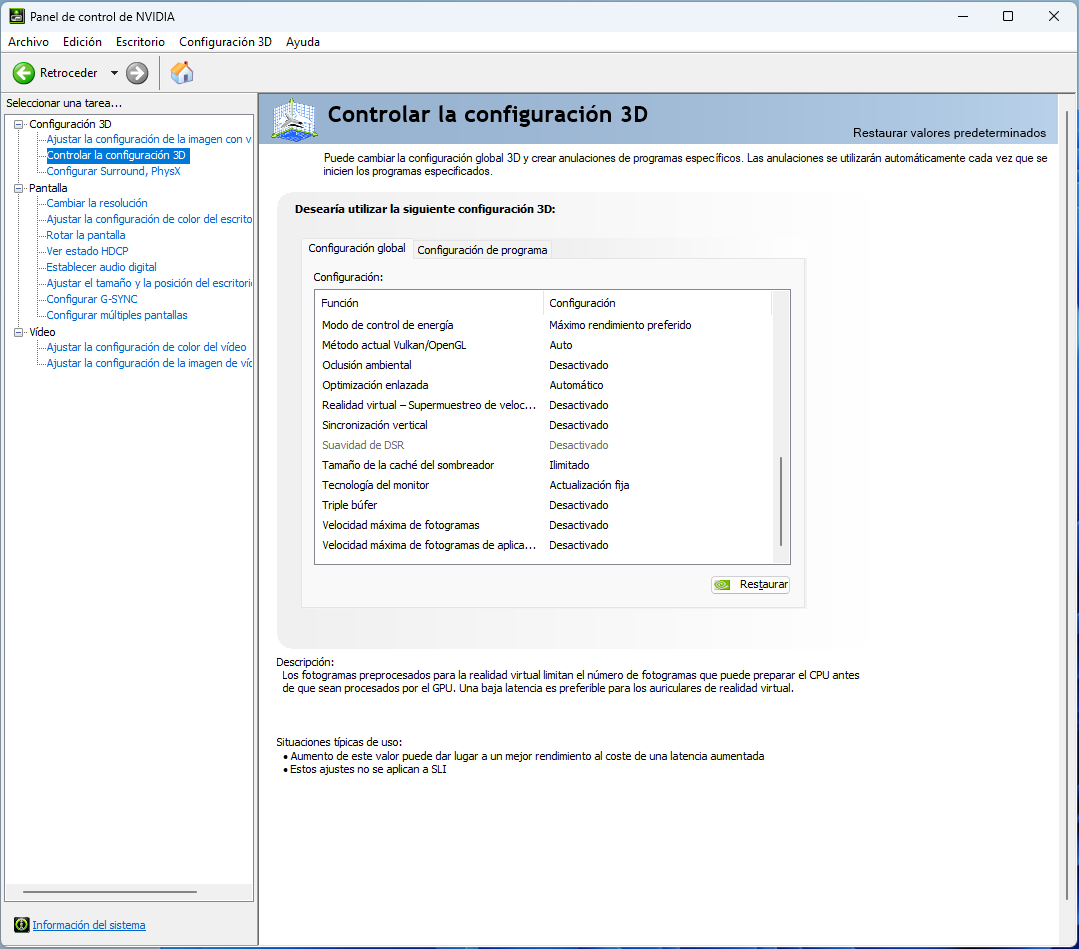Screen dimensions: 1079x949
Task: Click the green Retroceder back arrow icon
Action: pos(23,73)
